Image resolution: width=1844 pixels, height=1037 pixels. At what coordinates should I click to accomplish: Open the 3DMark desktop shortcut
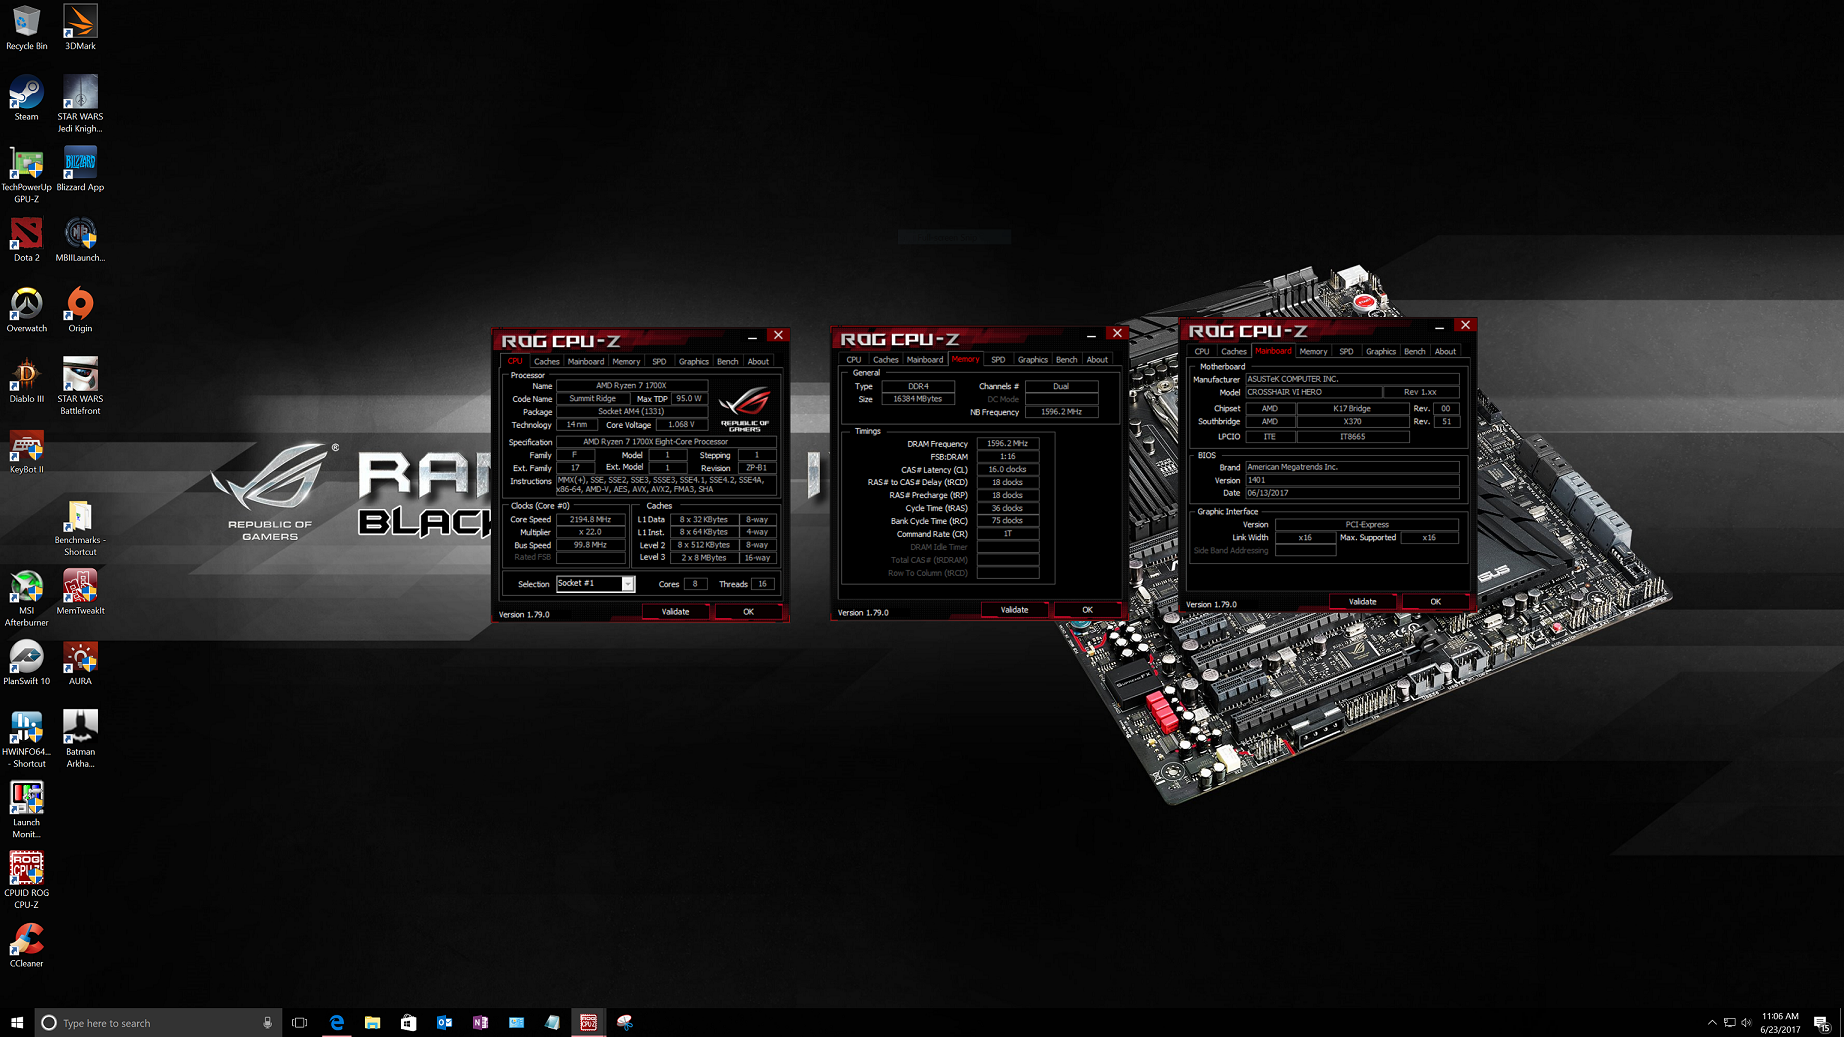pos(80,27)
